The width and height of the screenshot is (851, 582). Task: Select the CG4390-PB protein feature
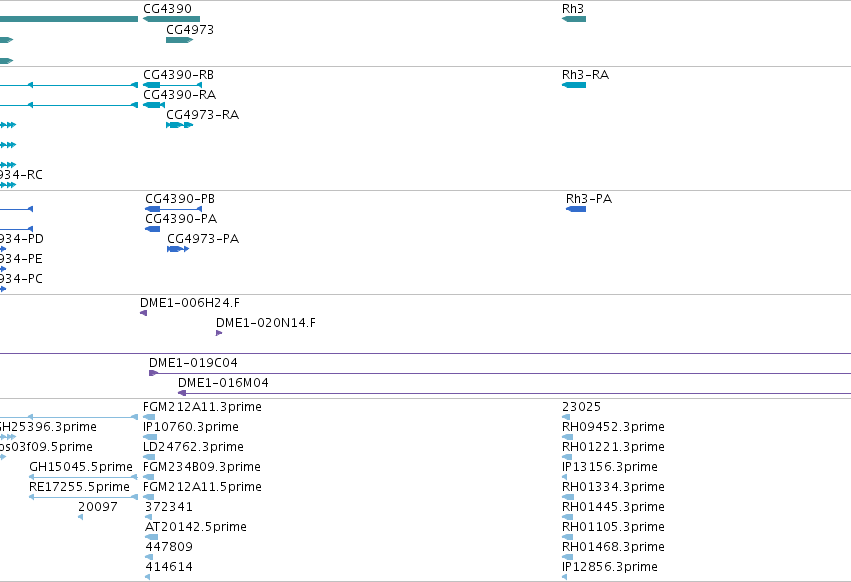173,209
